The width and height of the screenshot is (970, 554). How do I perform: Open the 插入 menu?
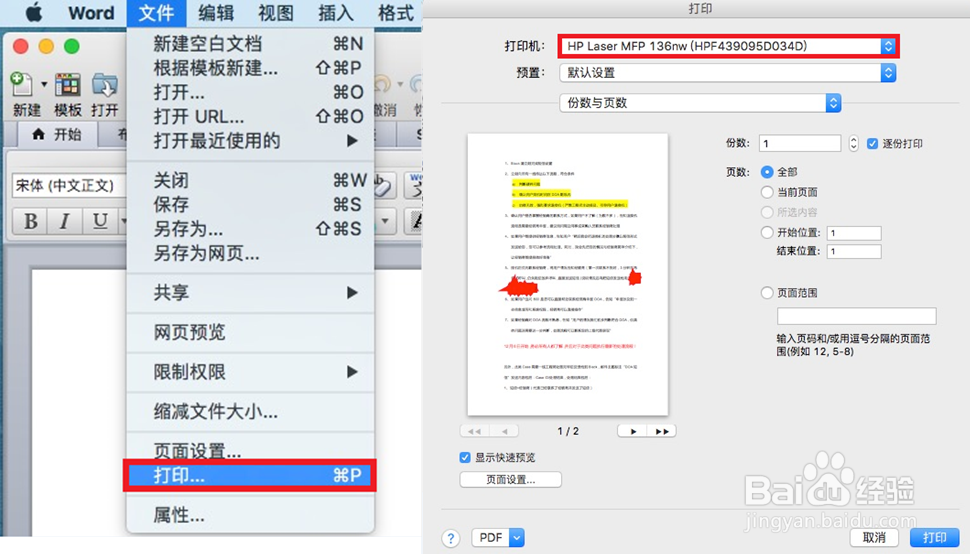(335, 12)
